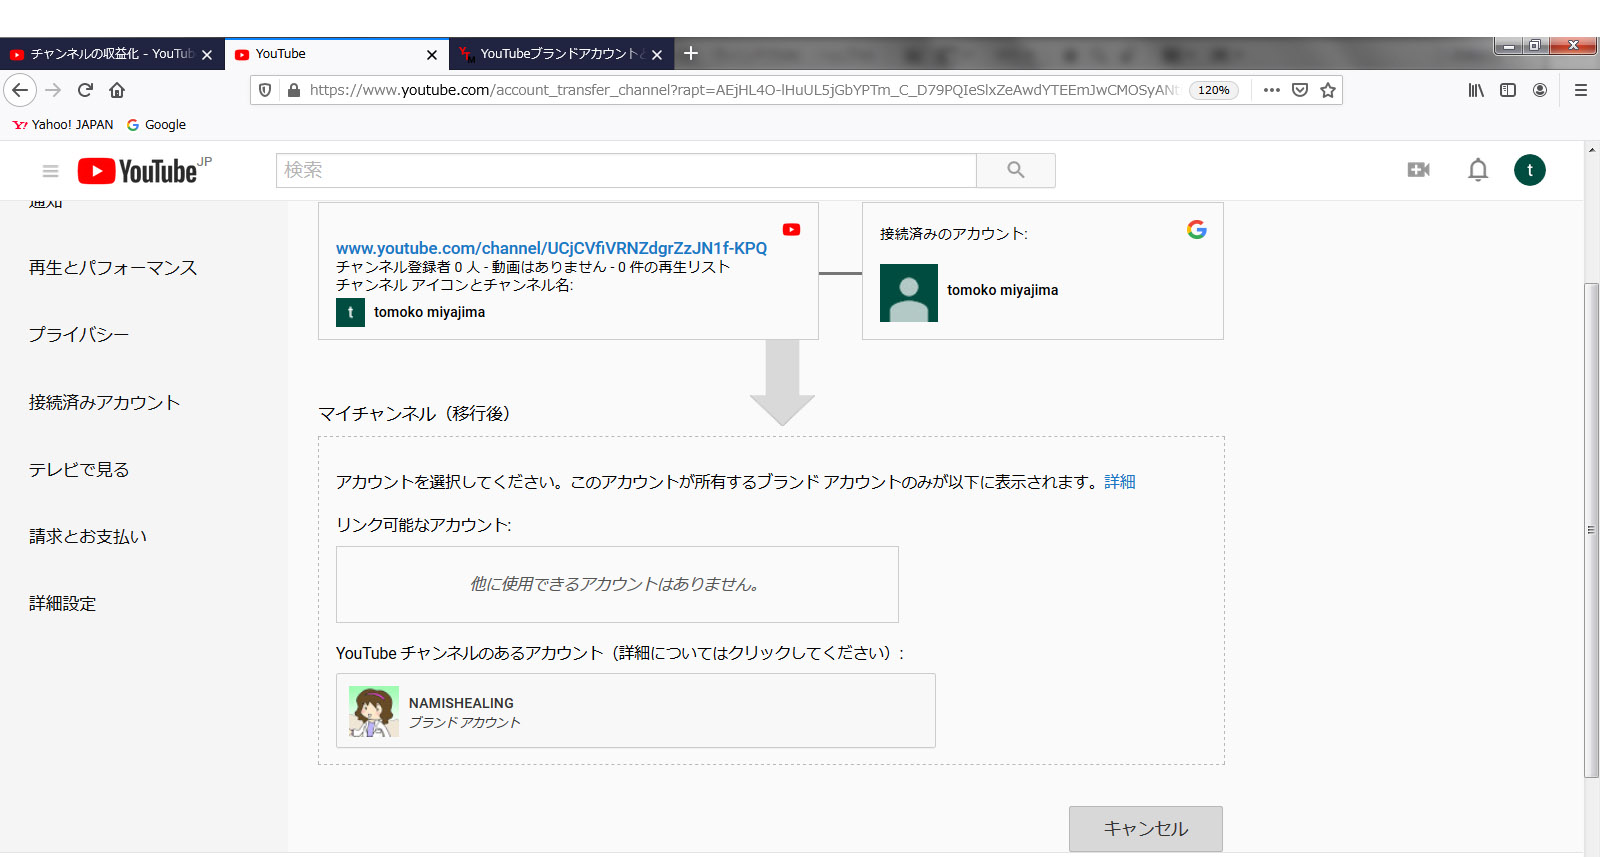Open 詳細設定 settings
This screenshot has height=857, width=1600.
click(62, 603)
